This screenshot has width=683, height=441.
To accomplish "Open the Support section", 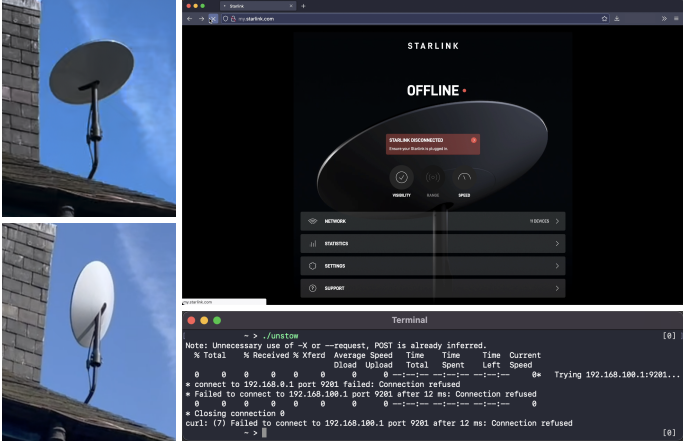I will coord(433,288).
